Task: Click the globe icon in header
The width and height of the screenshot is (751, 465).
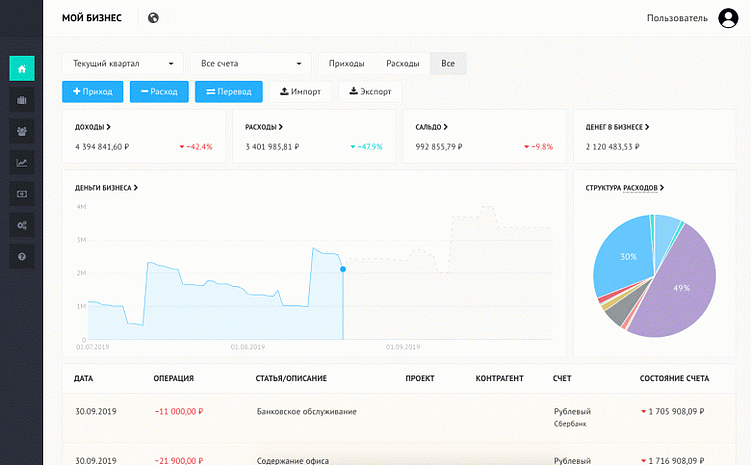Action: point(153,18)
